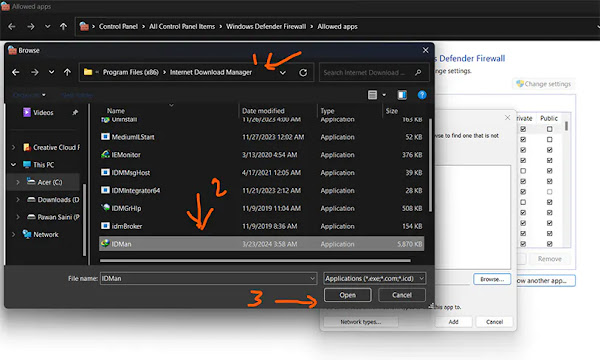Click the Browse... button behind the dialog
This screenshot has height=360, width=600.
click(492, 279)
